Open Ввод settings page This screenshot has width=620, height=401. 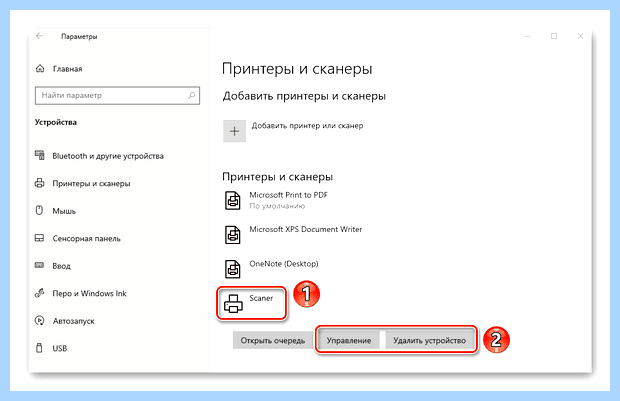click(61, 266)
